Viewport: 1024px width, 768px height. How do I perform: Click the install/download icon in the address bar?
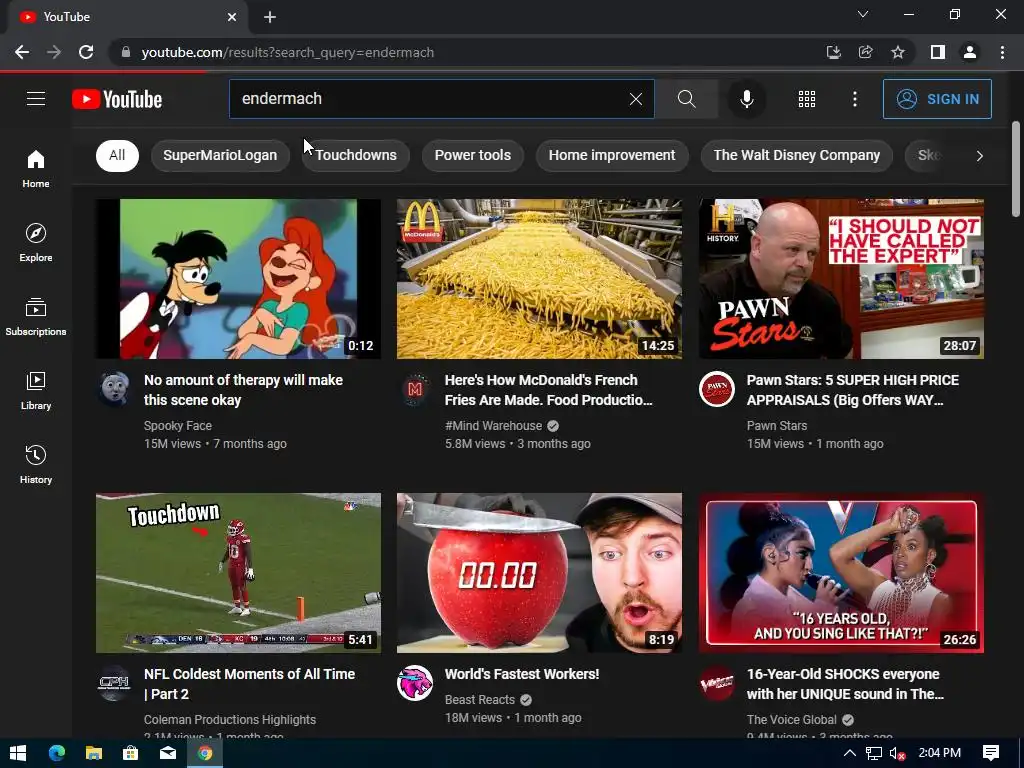(833, 52)
